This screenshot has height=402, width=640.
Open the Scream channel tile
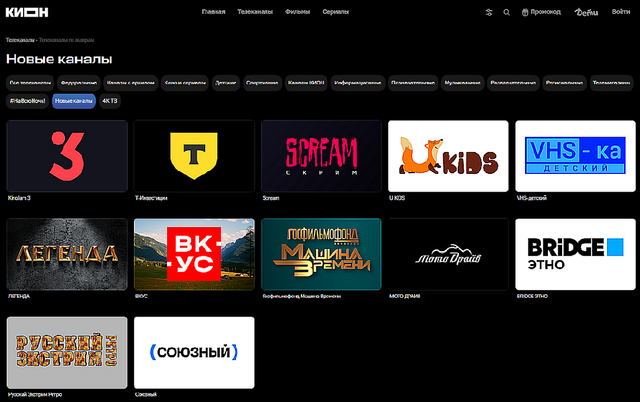(321, 156)
